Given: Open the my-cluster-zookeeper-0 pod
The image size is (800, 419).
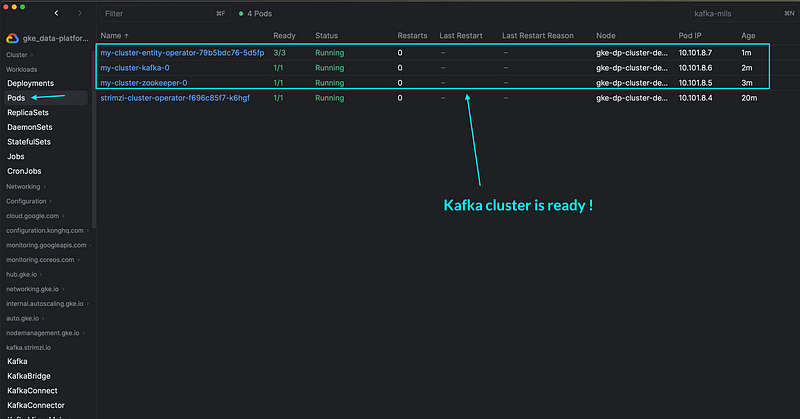Looking at the screenshot, I should click(x=143, y=82).
